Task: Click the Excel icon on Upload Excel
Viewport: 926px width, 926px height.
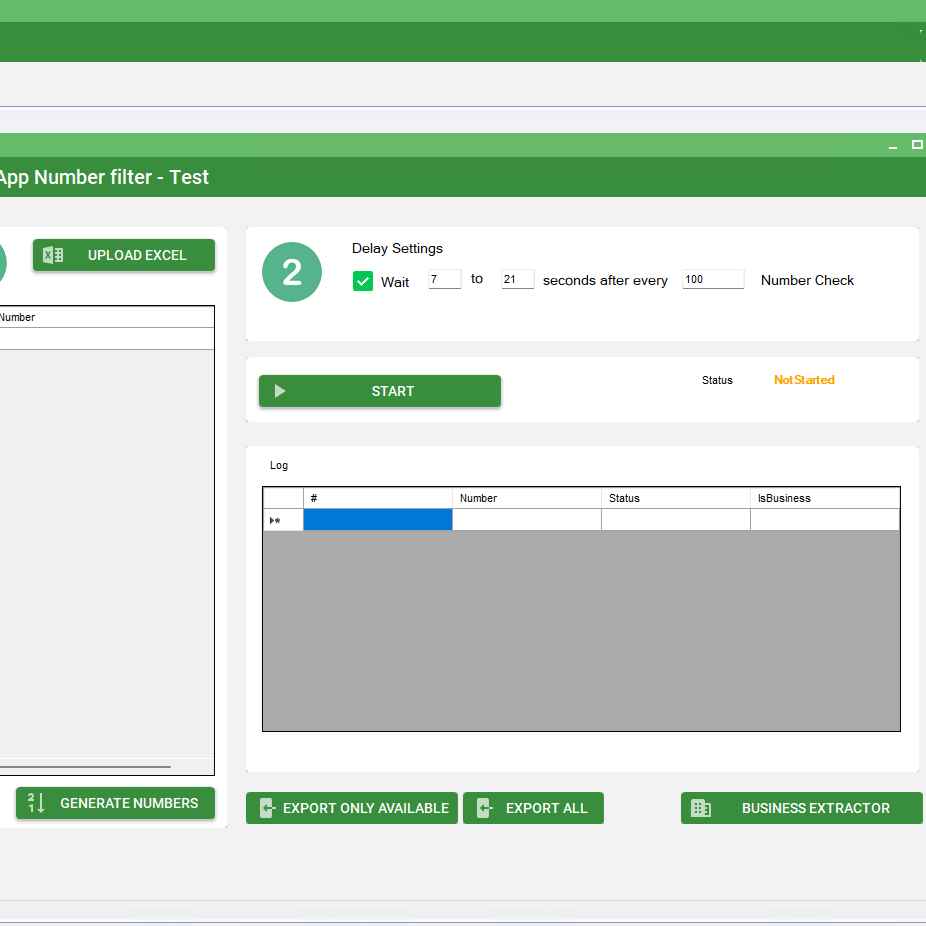Action: point(55,255)
